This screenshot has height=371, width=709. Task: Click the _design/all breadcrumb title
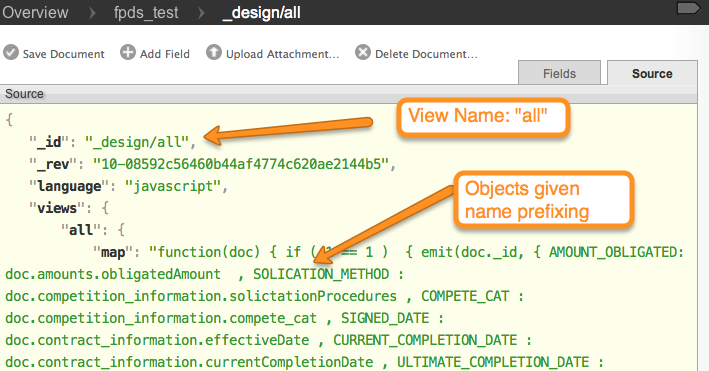(x=262, y=13)
